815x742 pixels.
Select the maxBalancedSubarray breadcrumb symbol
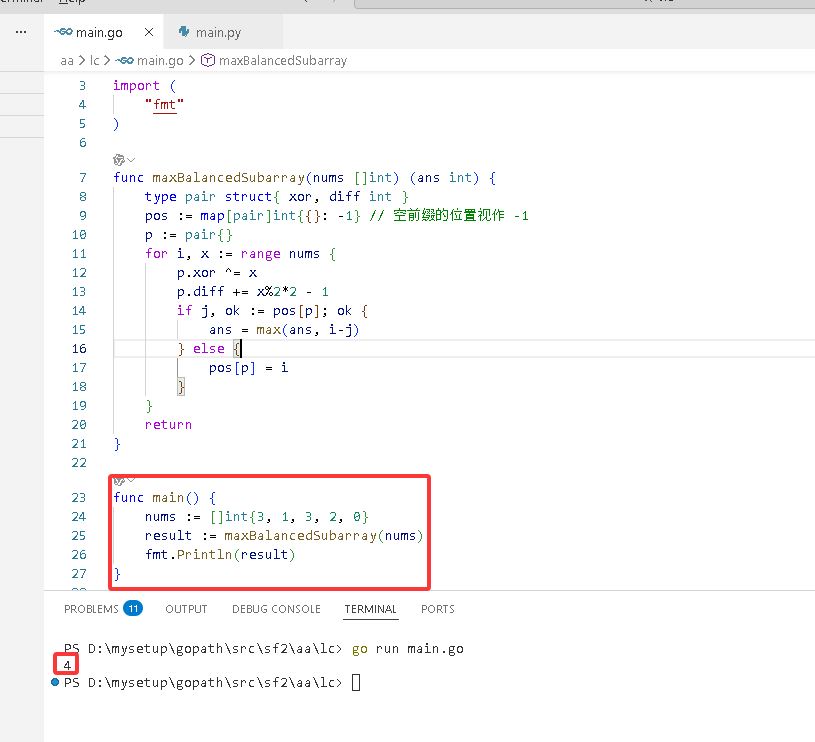point(283,61)
